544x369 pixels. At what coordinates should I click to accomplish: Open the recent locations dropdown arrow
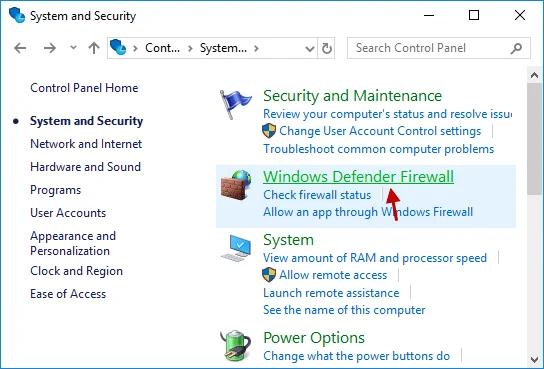pos(73,48)
